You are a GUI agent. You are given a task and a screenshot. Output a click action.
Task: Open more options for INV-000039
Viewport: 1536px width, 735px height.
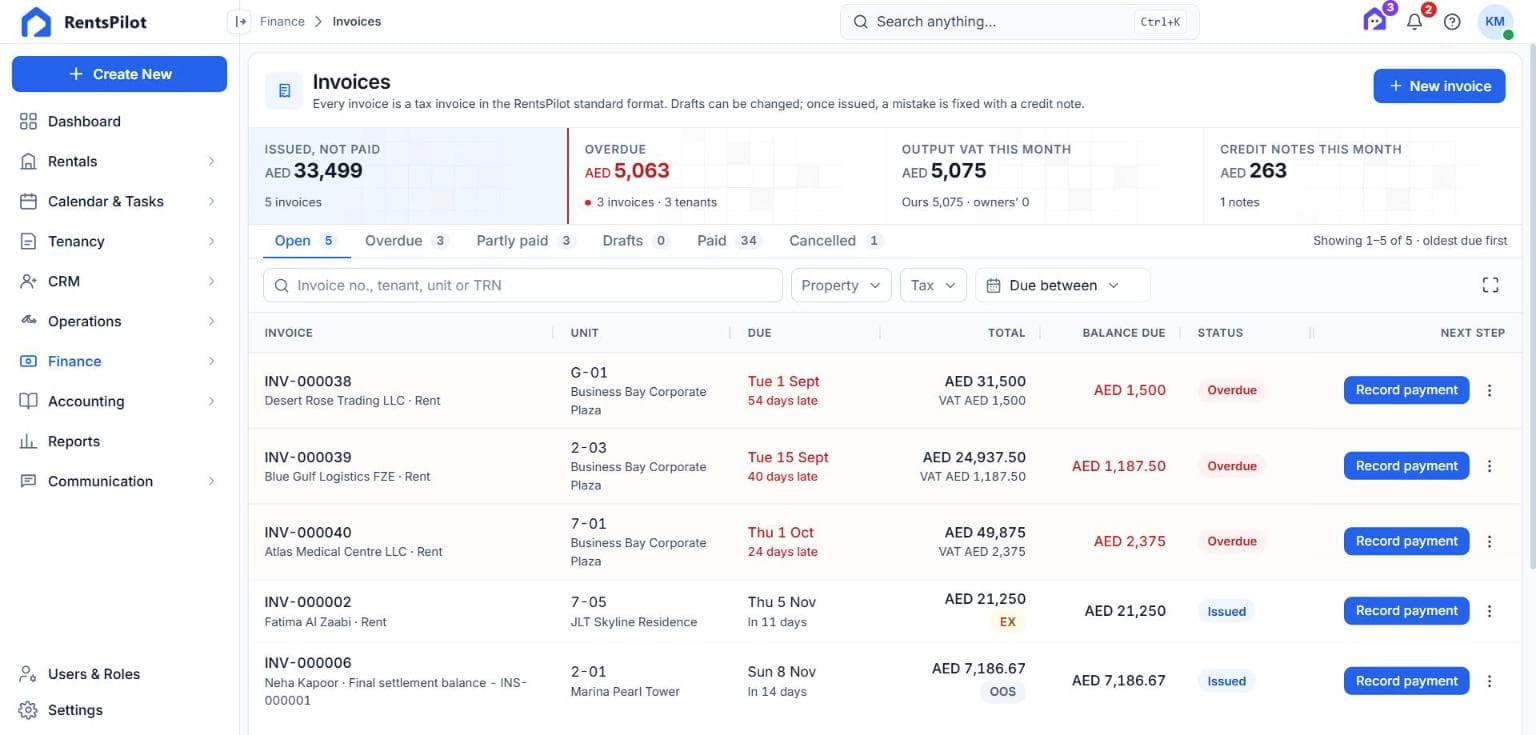pos(1490,466)
